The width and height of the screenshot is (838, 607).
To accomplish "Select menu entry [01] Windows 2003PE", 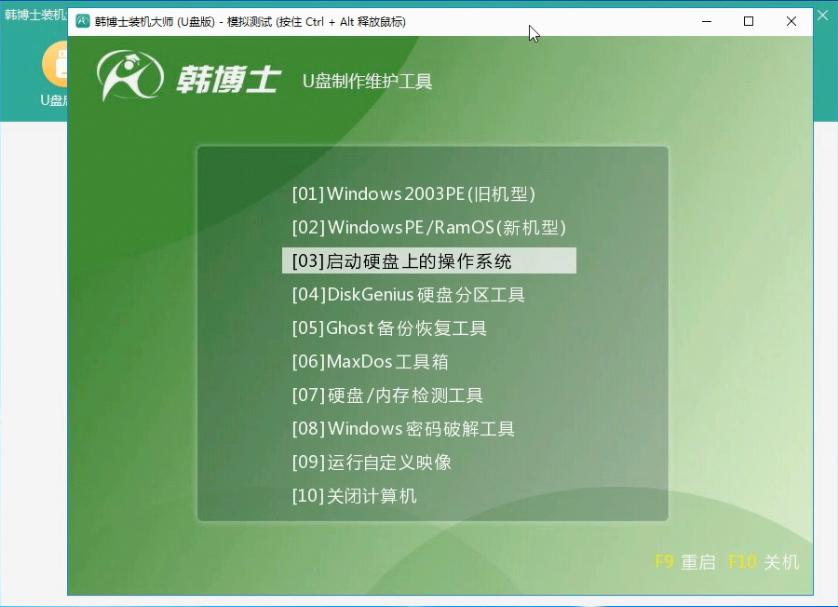I will pyautogui.click(x=413, y=194).
